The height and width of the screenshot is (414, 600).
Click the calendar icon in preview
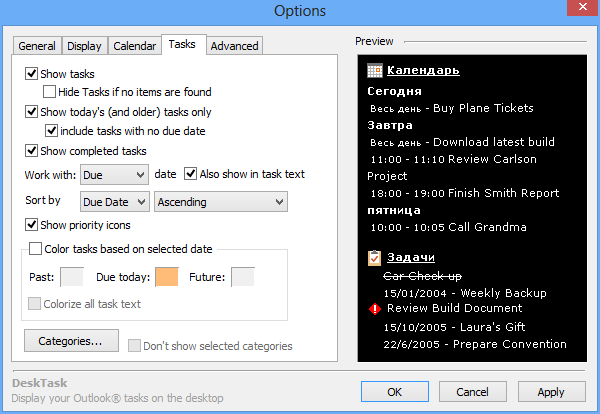pyautogui.click(x=375, y=70)
